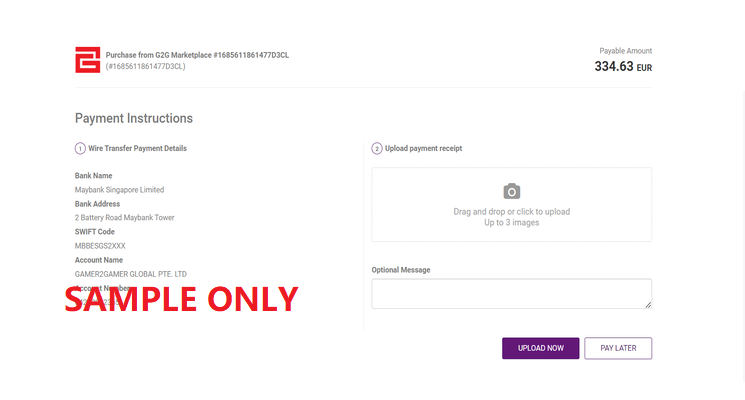This screenshot has height=400, width=745.
Task: Click the 'Up to 3 images' text
Action: (x=511, y=223)
